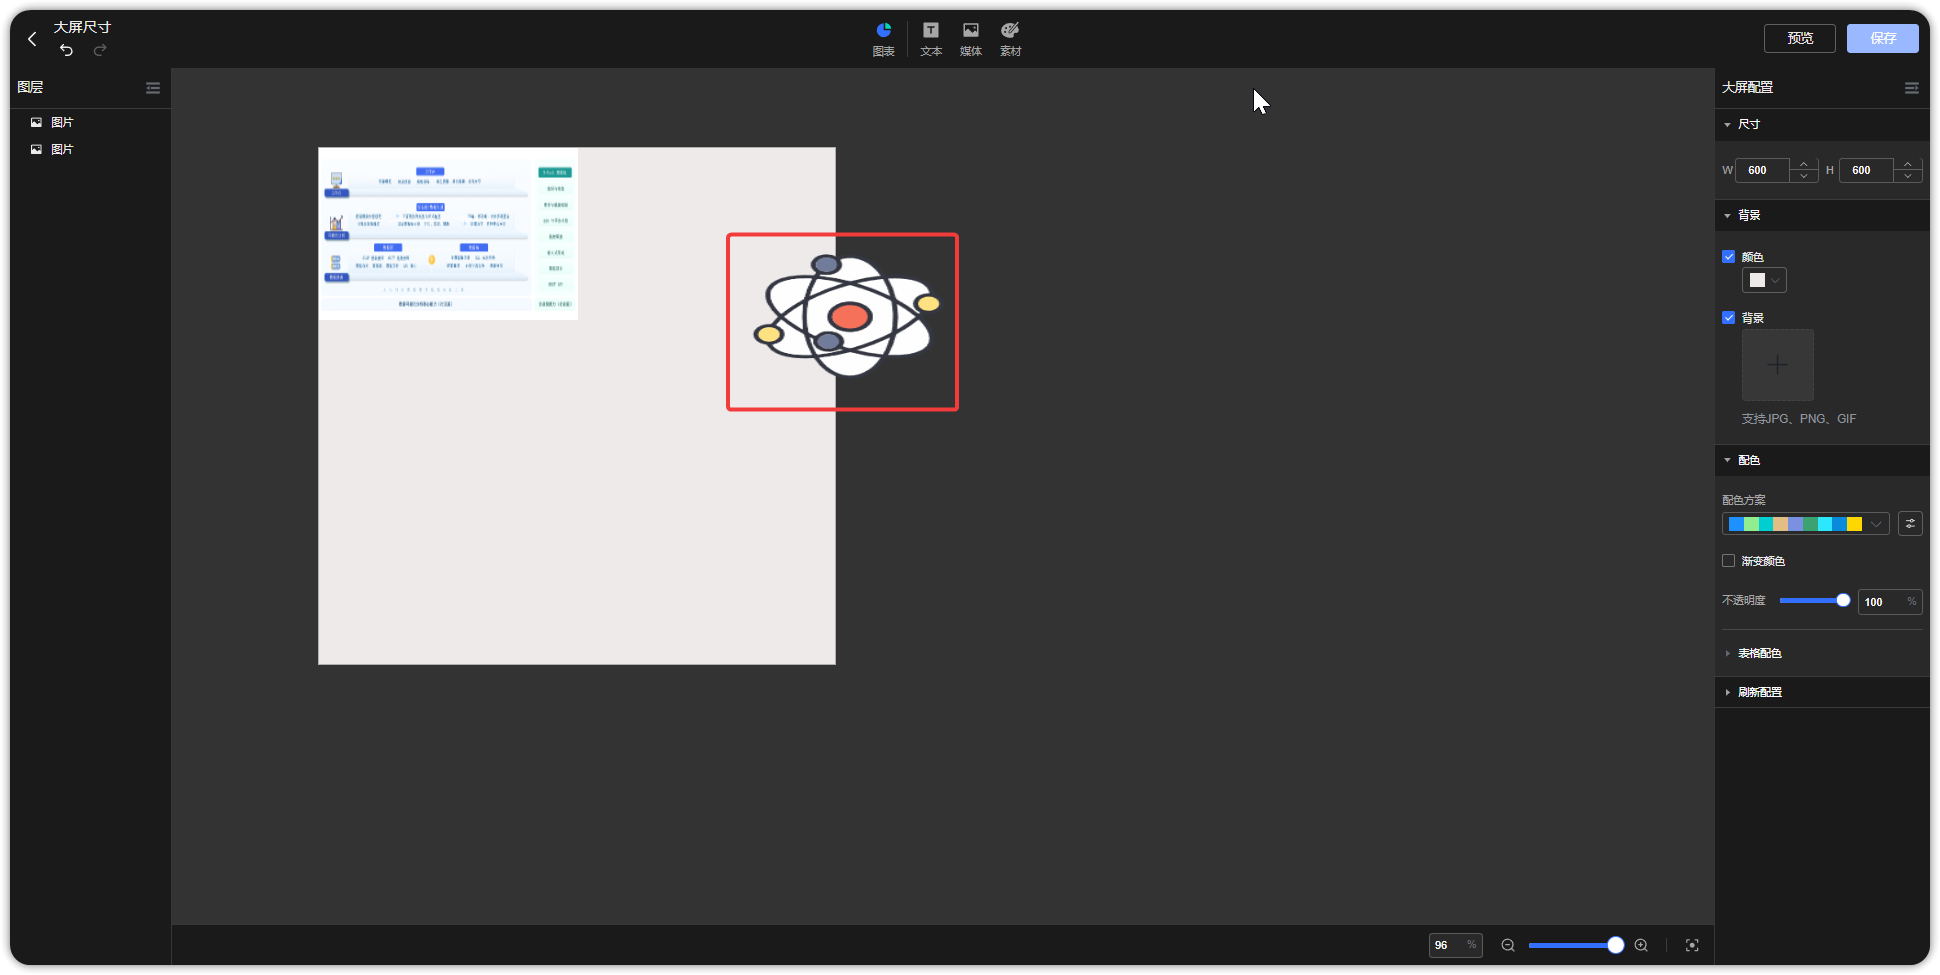Toggle the 颜色 color checkbox
The image size is (1940, 975).
click(x=1728, y=257)
